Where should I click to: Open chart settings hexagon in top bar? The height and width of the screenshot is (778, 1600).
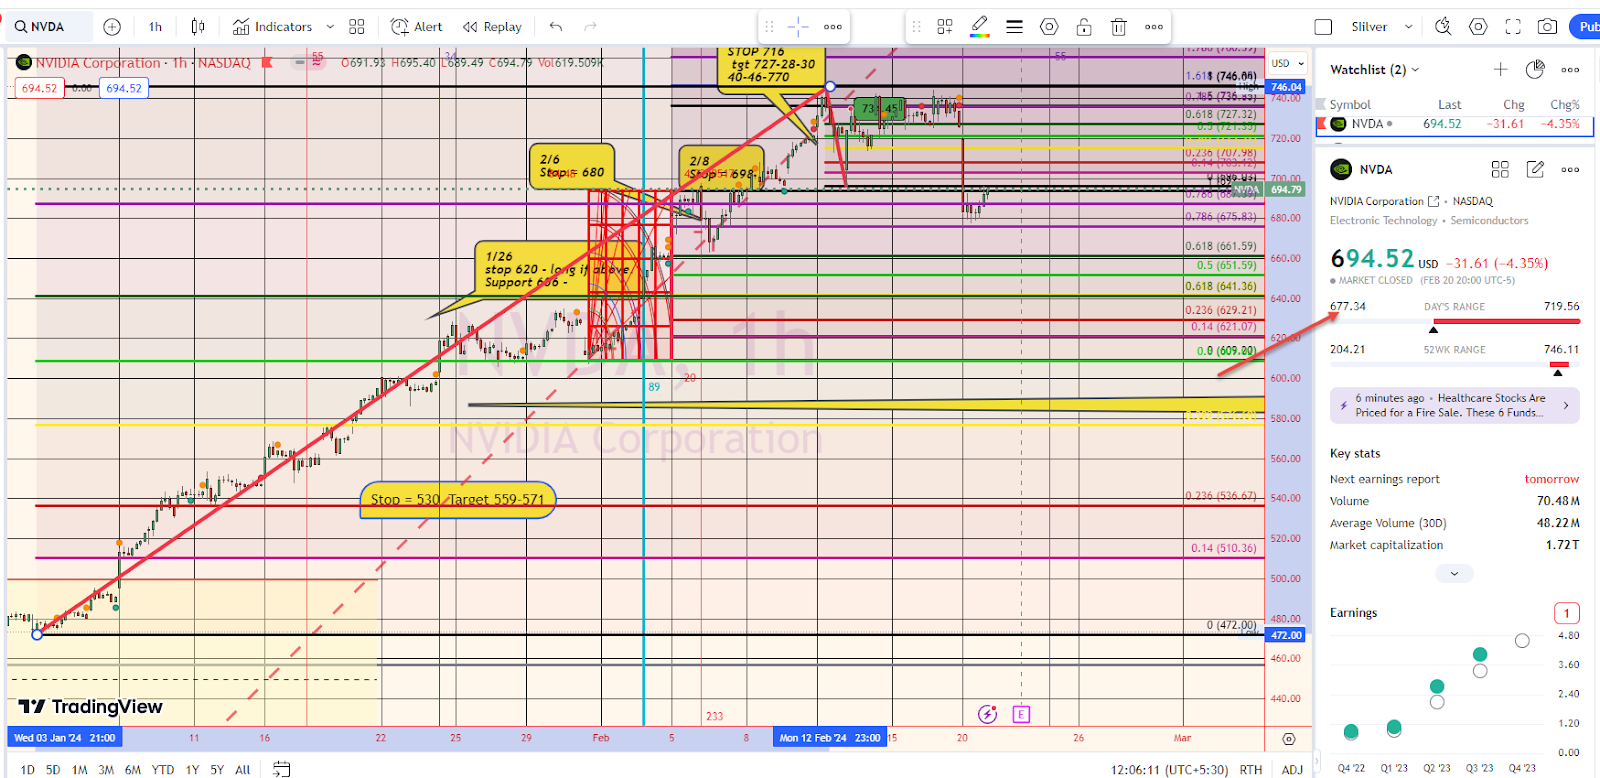click(x=1478, y=27)
